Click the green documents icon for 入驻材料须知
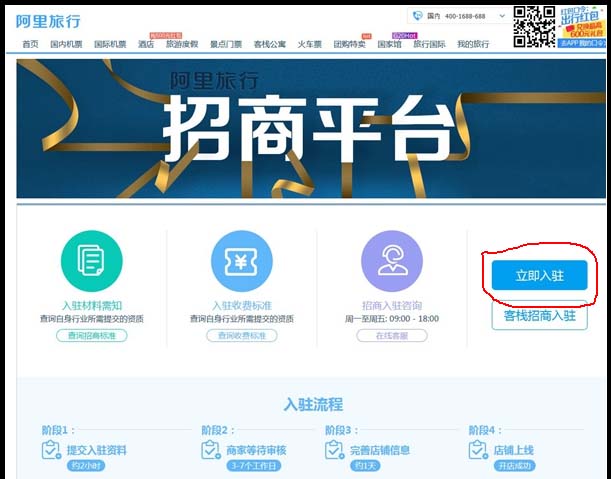This screenshot has width=611, height=479. coord(92,261)
